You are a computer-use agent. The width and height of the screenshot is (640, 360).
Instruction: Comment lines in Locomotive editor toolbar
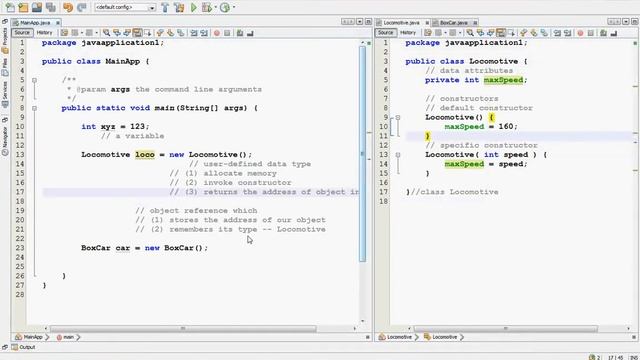(603, 33)
